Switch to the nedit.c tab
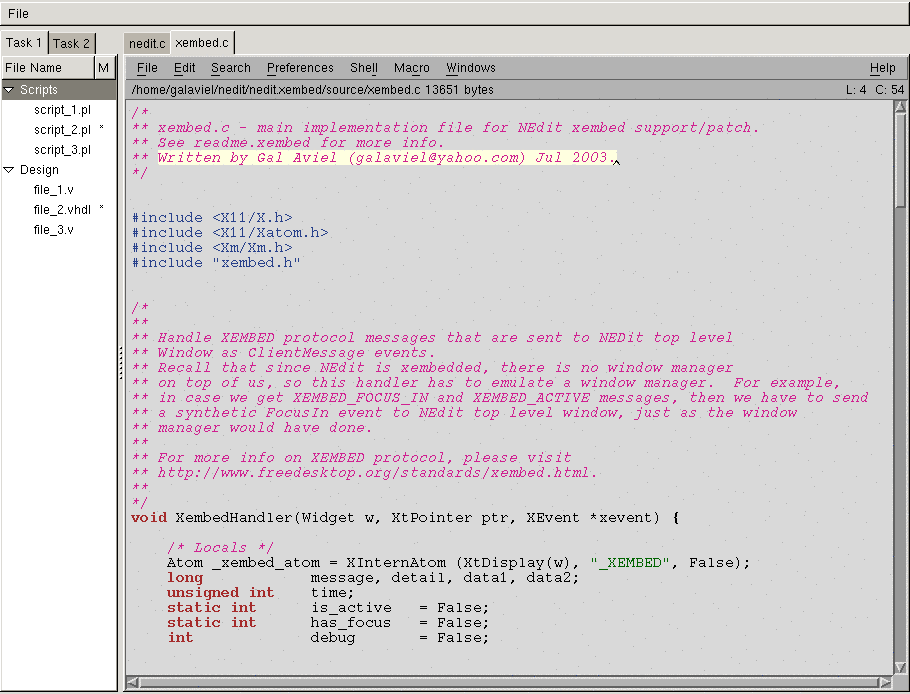 point(147,44)
